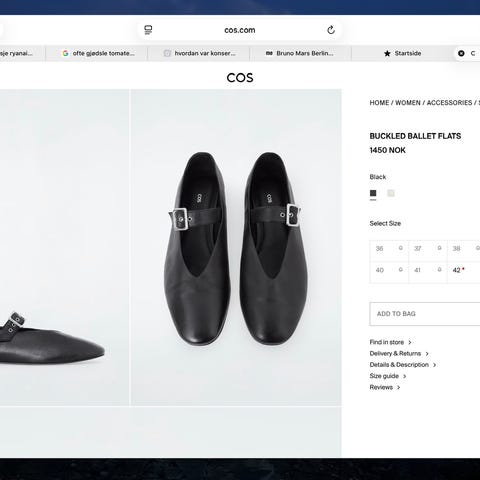480x480 pixels.
Task: Click the ADD TO BAG button
Action: tap(425, 314)
